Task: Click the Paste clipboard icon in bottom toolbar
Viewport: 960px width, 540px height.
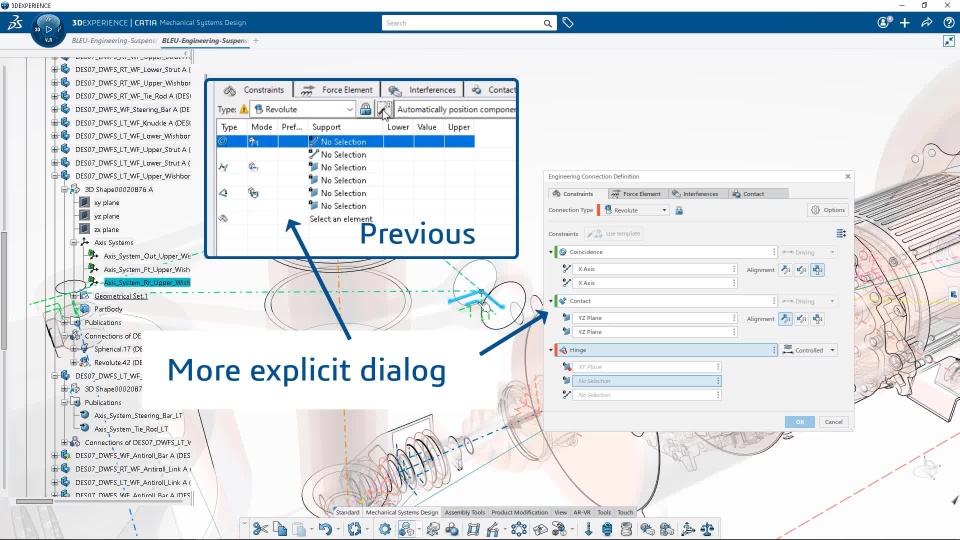Action: pyautogui.click(x=299, y=529)
